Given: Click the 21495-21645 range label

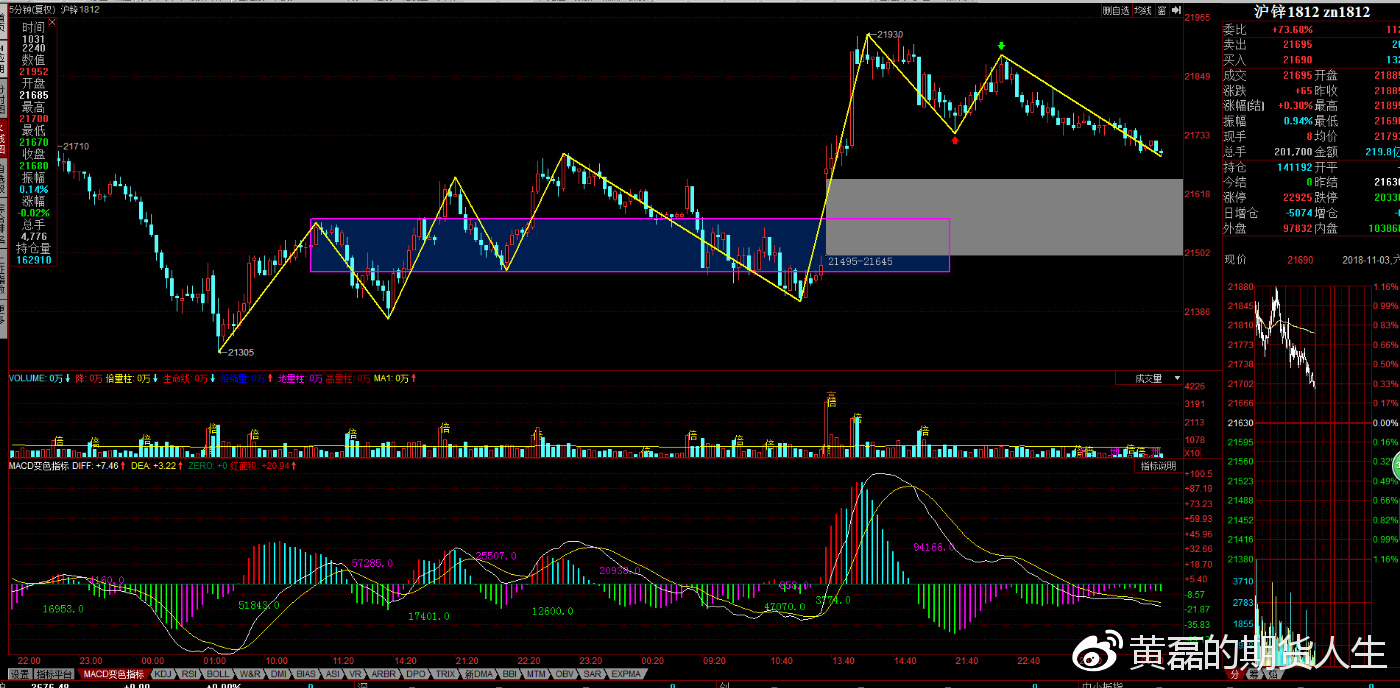Looking at the screenshot, I should [x=860, y=262].
